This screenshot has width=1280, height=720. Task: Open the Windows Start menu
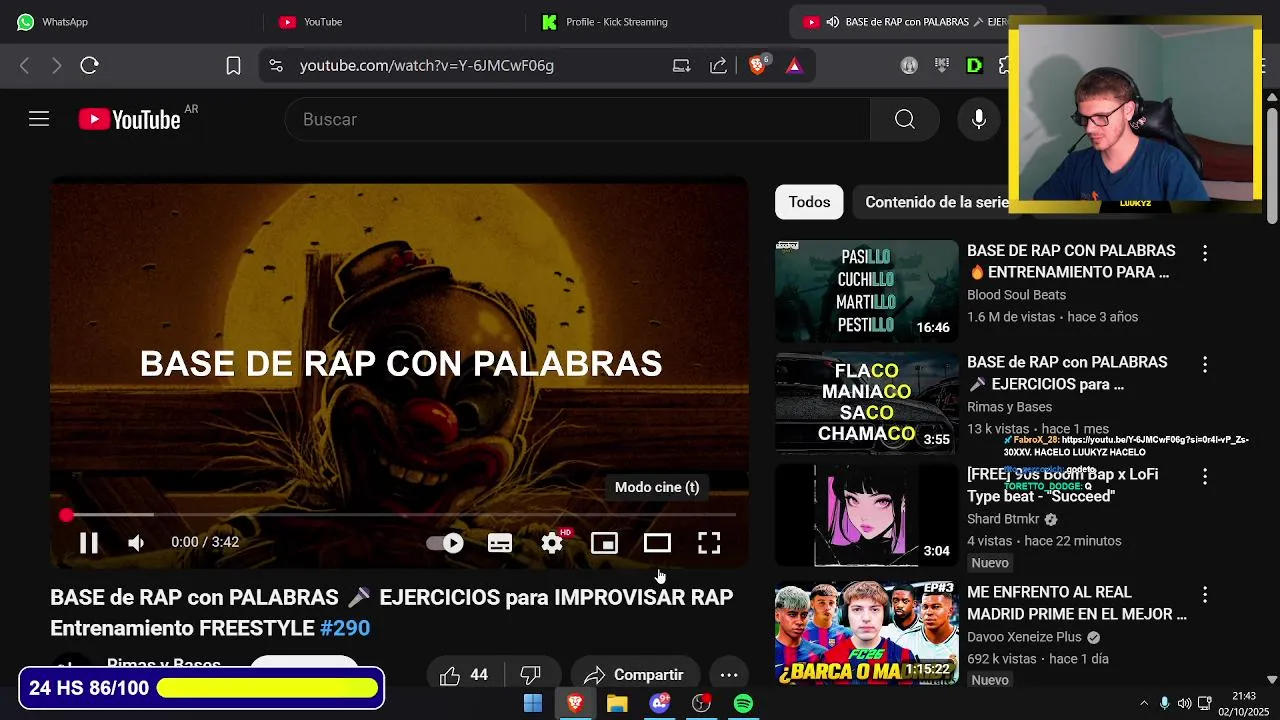[533, 704]
